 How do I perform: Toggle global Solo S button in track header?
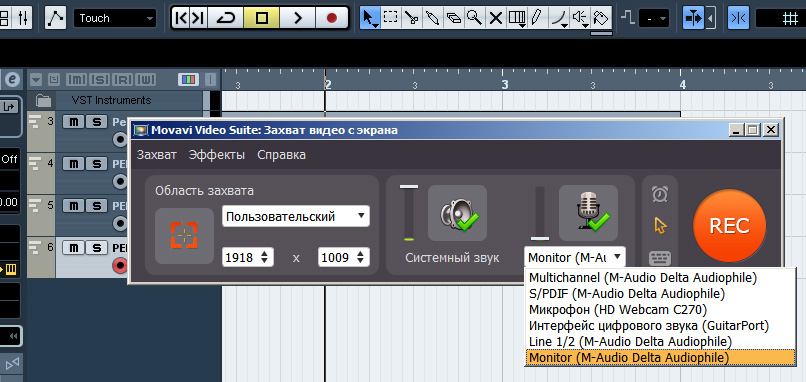[99, 80]
